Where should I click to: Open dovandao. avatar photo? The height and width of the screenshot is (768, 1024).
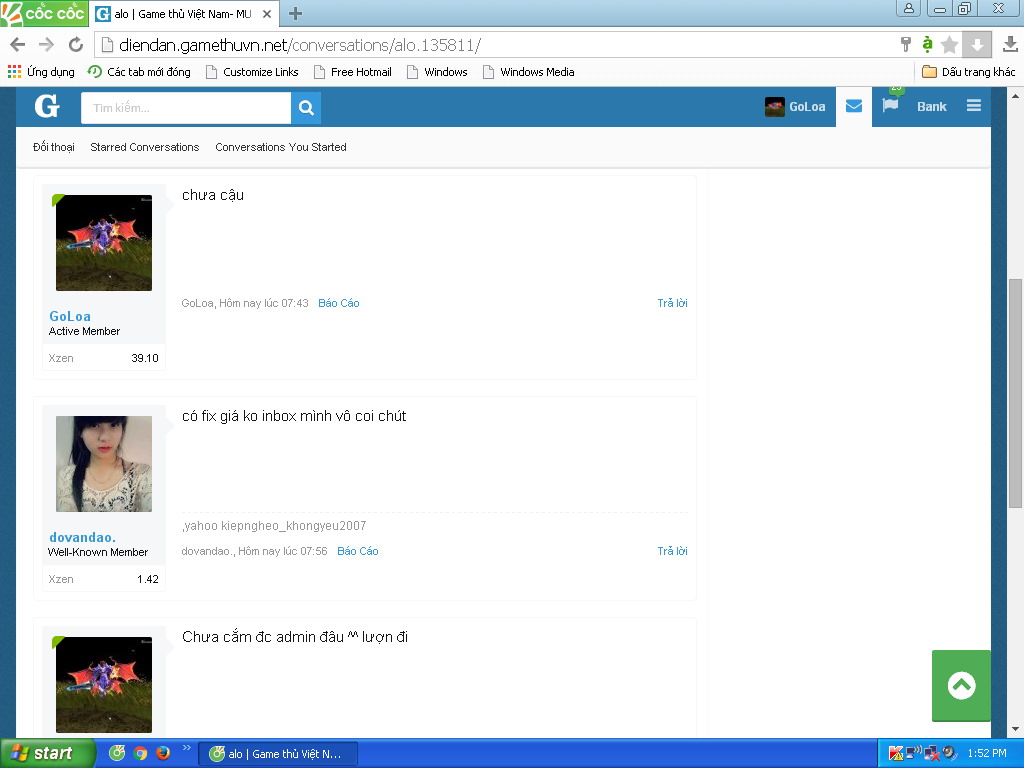coord(104,464)
